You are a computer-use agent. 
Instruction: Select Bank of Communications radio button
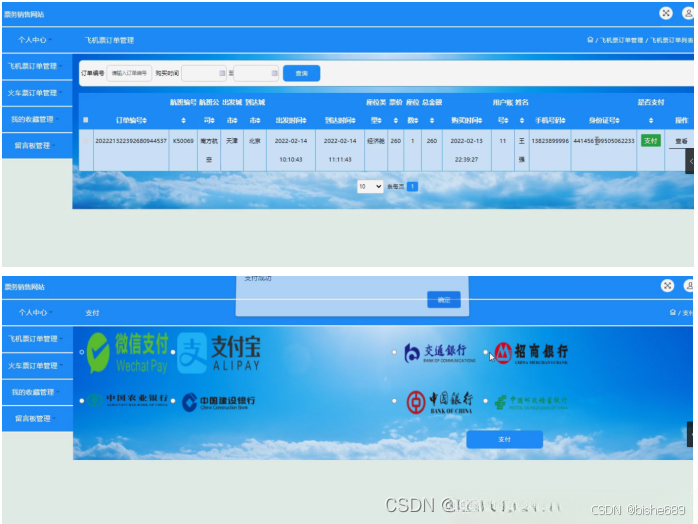[394, 352]
